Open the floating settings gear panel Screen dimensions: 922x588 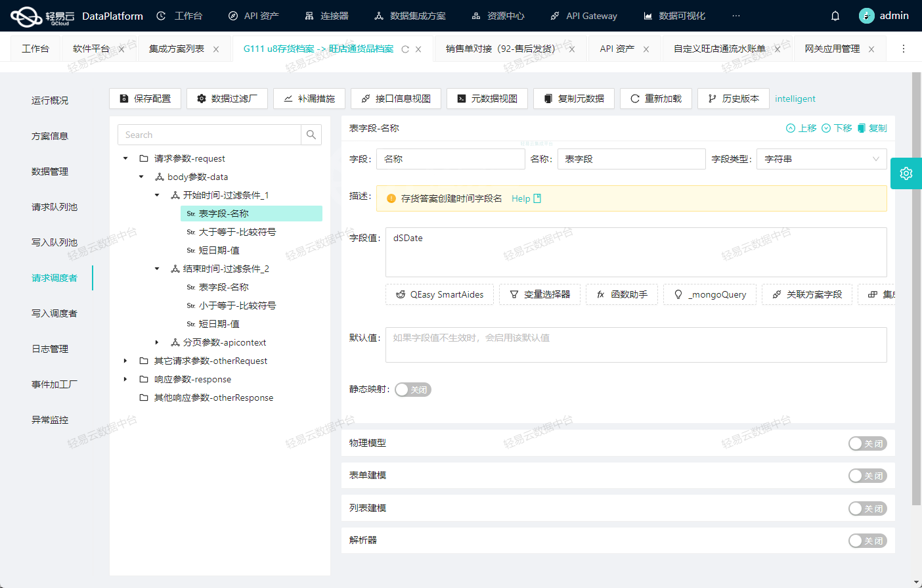click(x=905, y=173)
